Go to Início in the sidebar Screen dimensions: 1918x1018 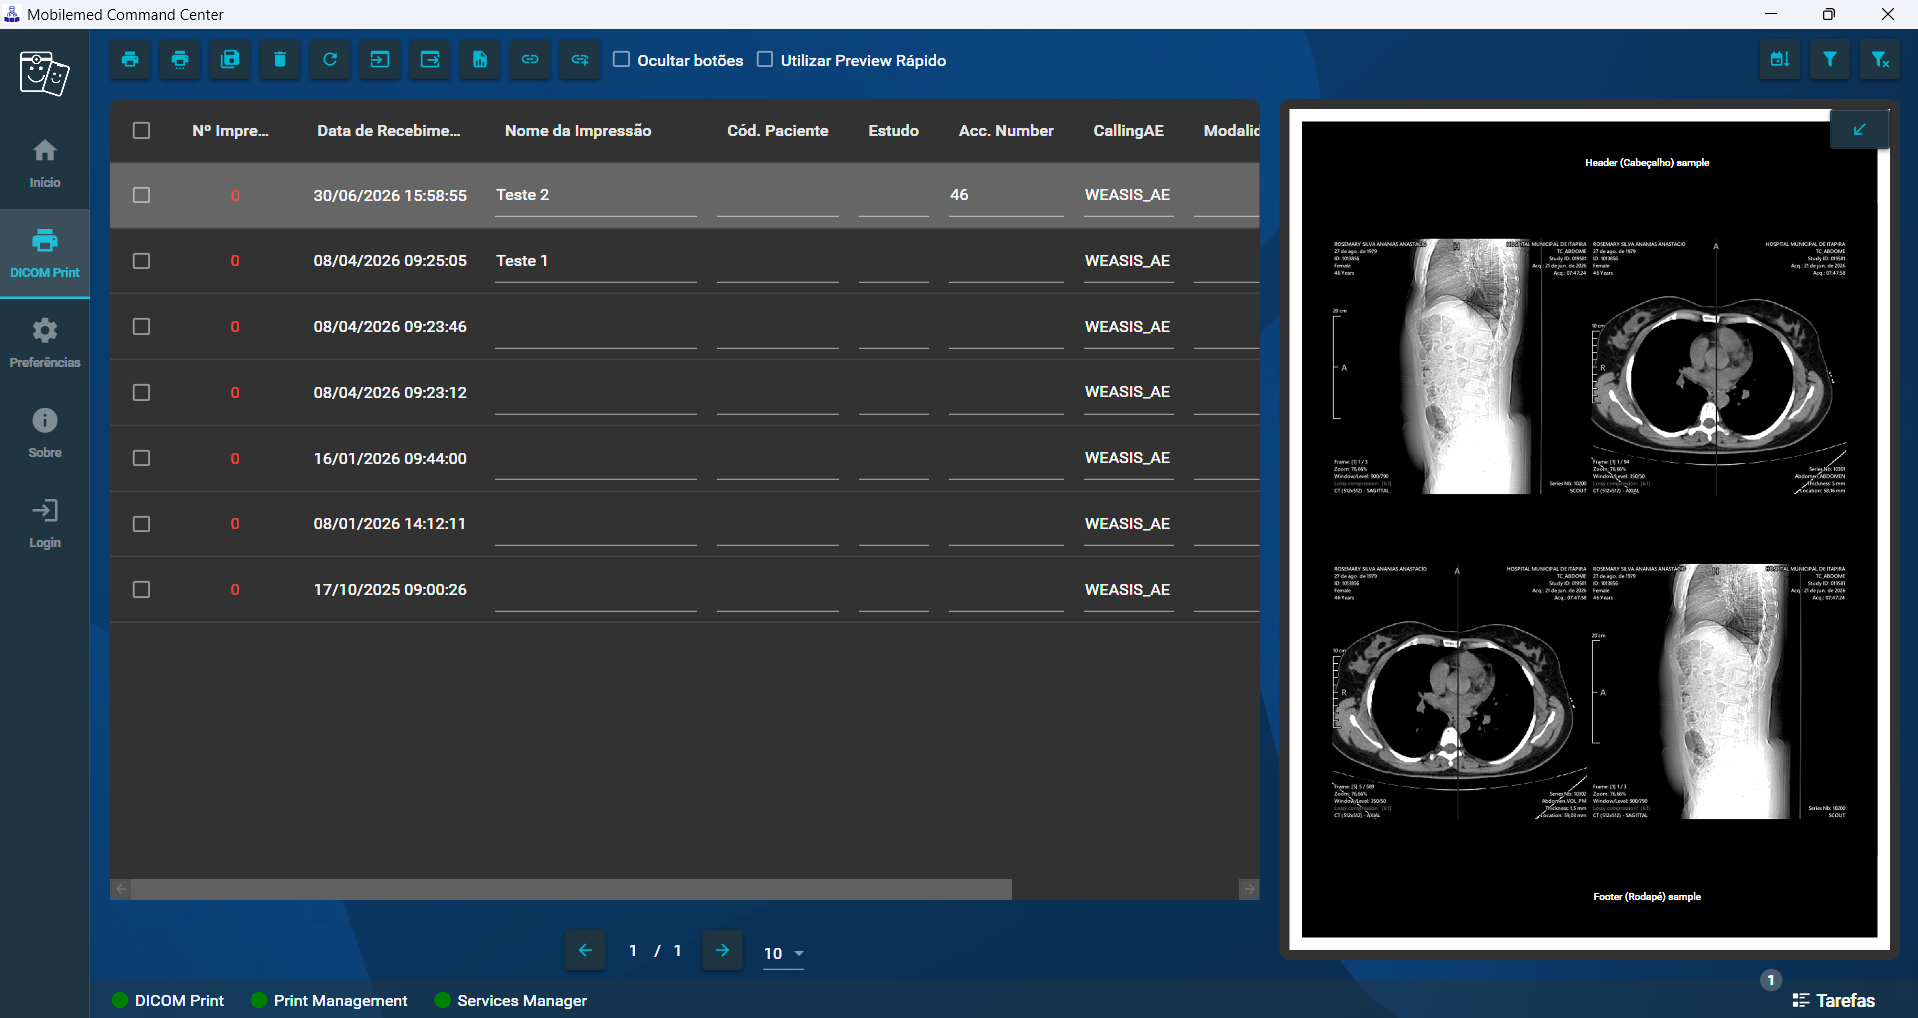pos(45,164)
